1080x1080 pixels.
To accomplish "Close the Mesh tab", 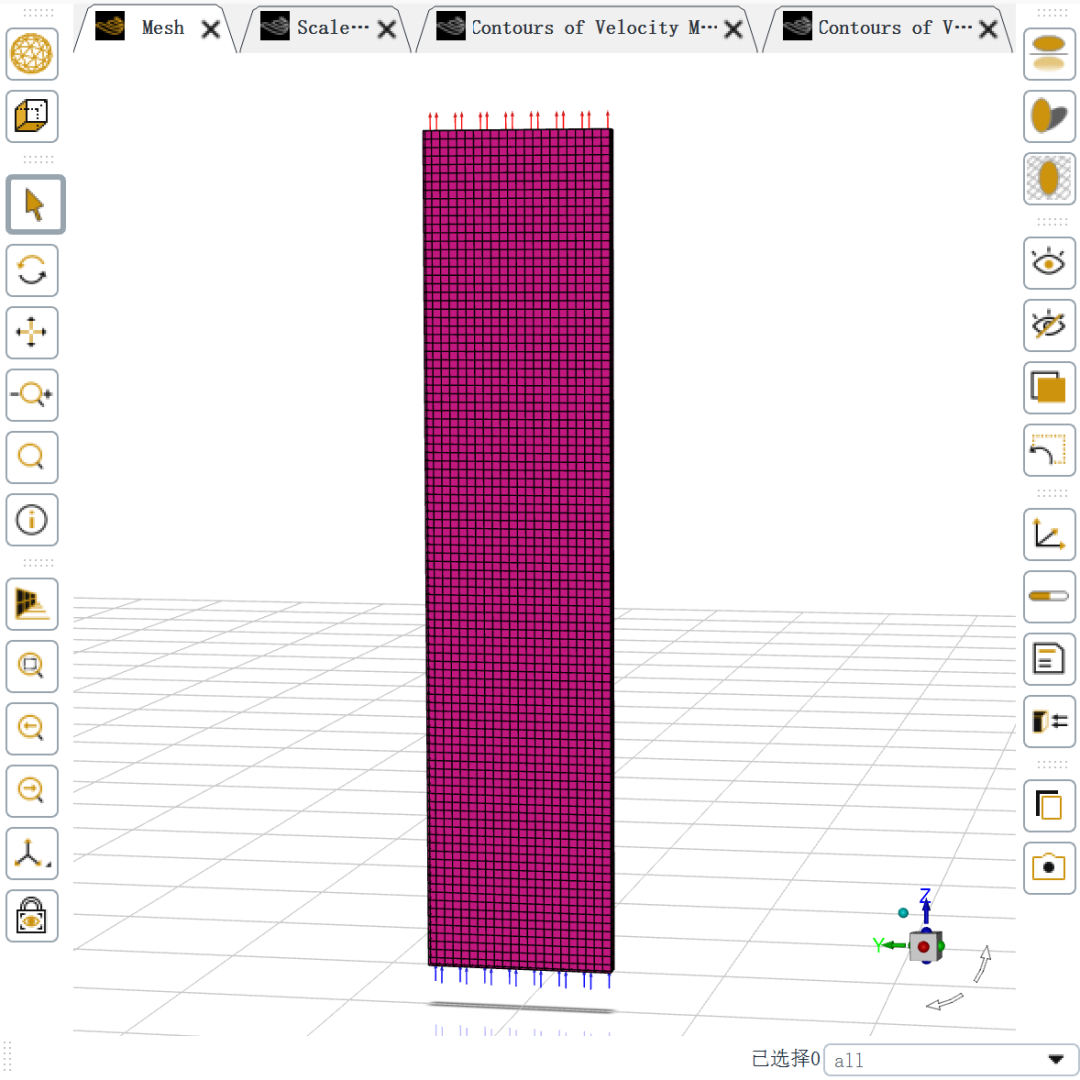I will tap(210, 29).
